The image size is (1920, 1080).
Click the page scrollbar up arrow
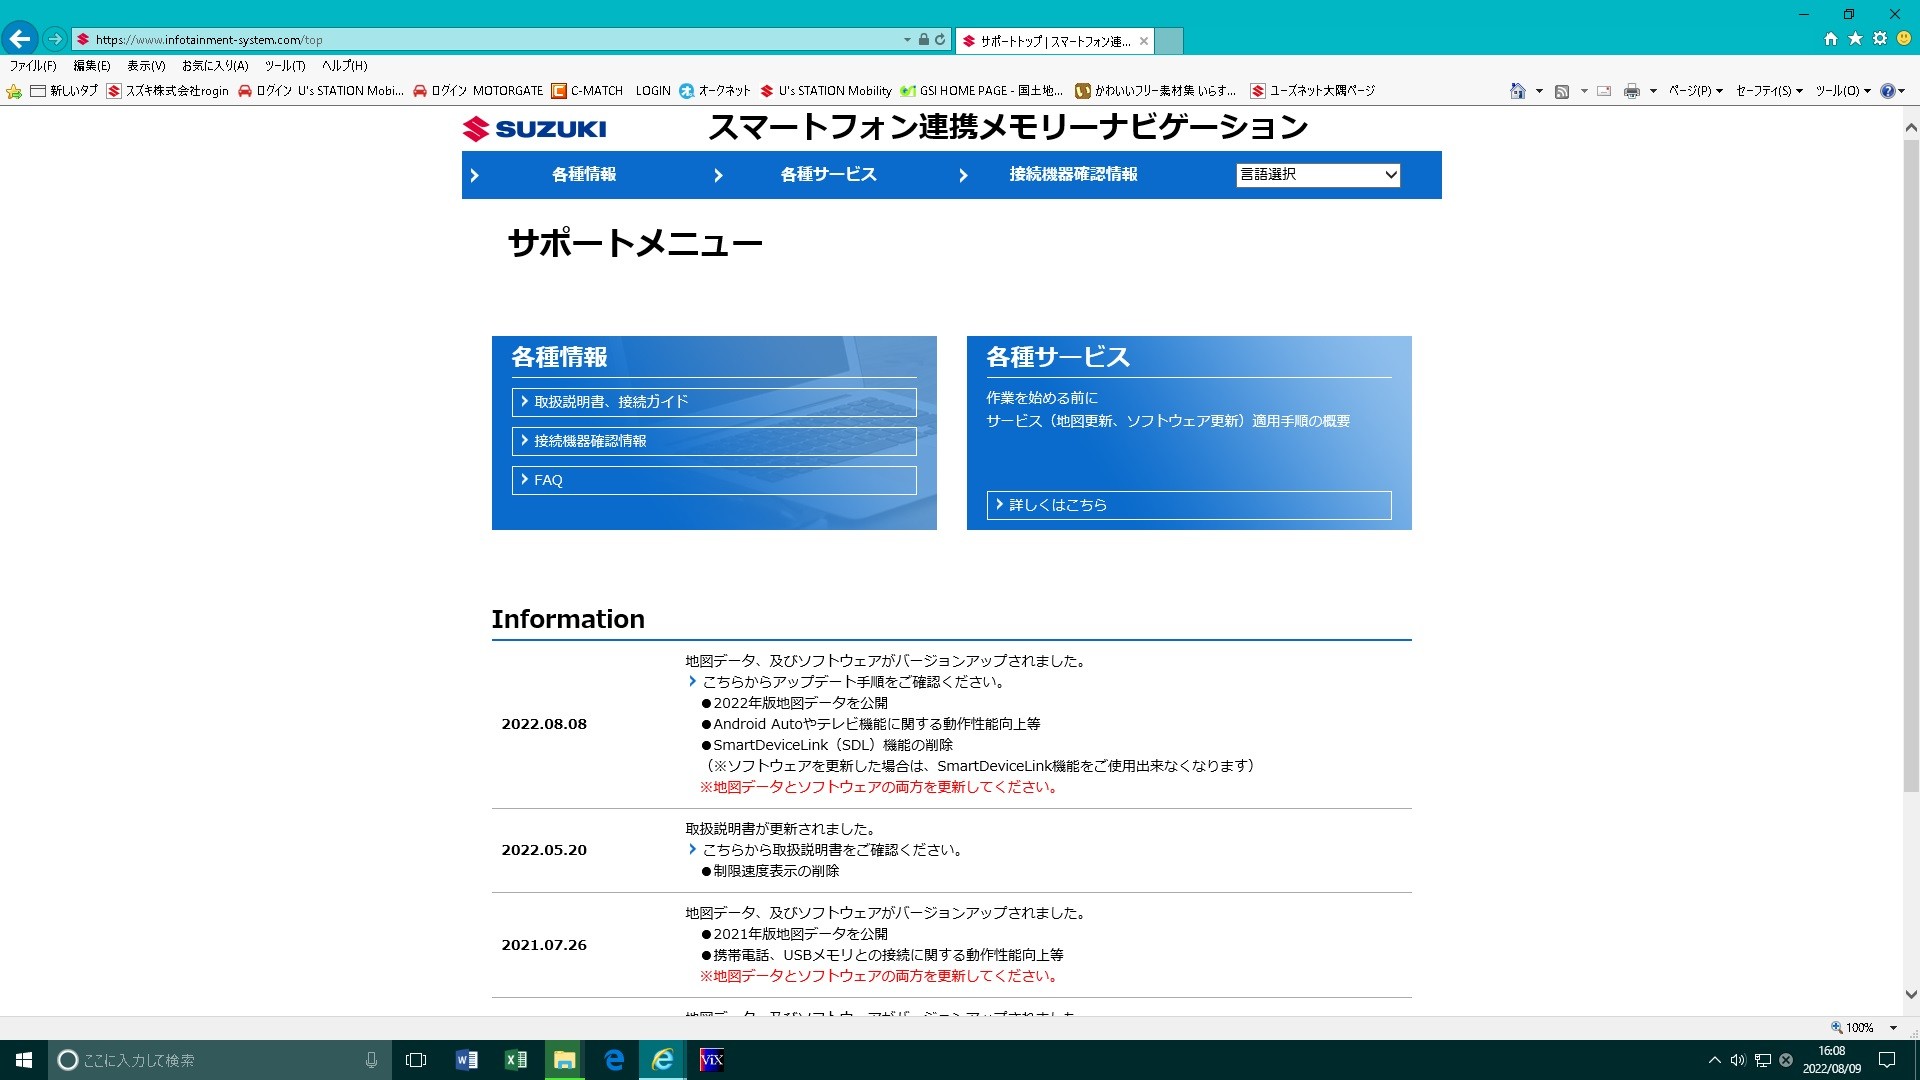1911,128
